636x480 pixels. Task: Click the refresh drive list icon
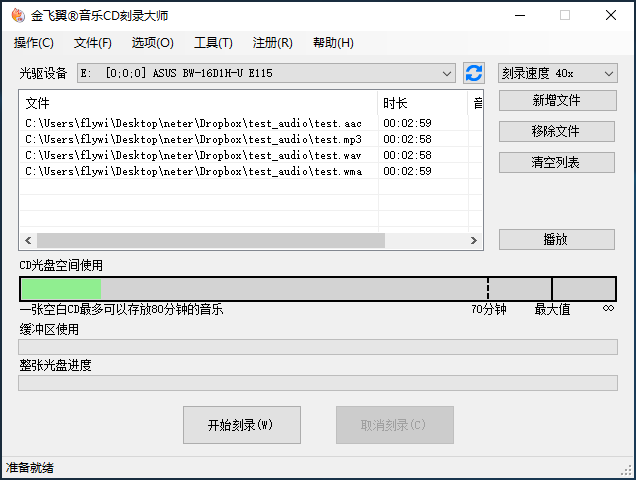click(473, 73)
